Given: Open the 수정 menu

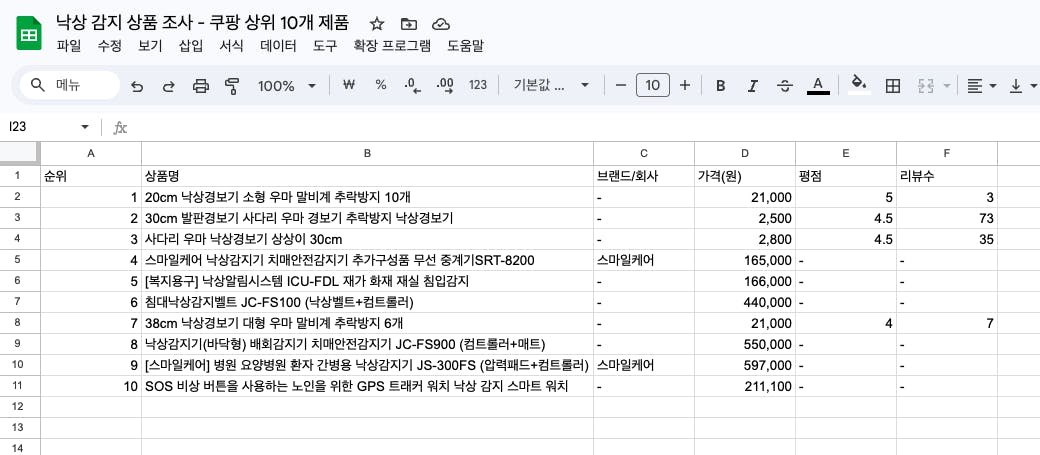Looking at the screenshot, I should tap(109, 46).
